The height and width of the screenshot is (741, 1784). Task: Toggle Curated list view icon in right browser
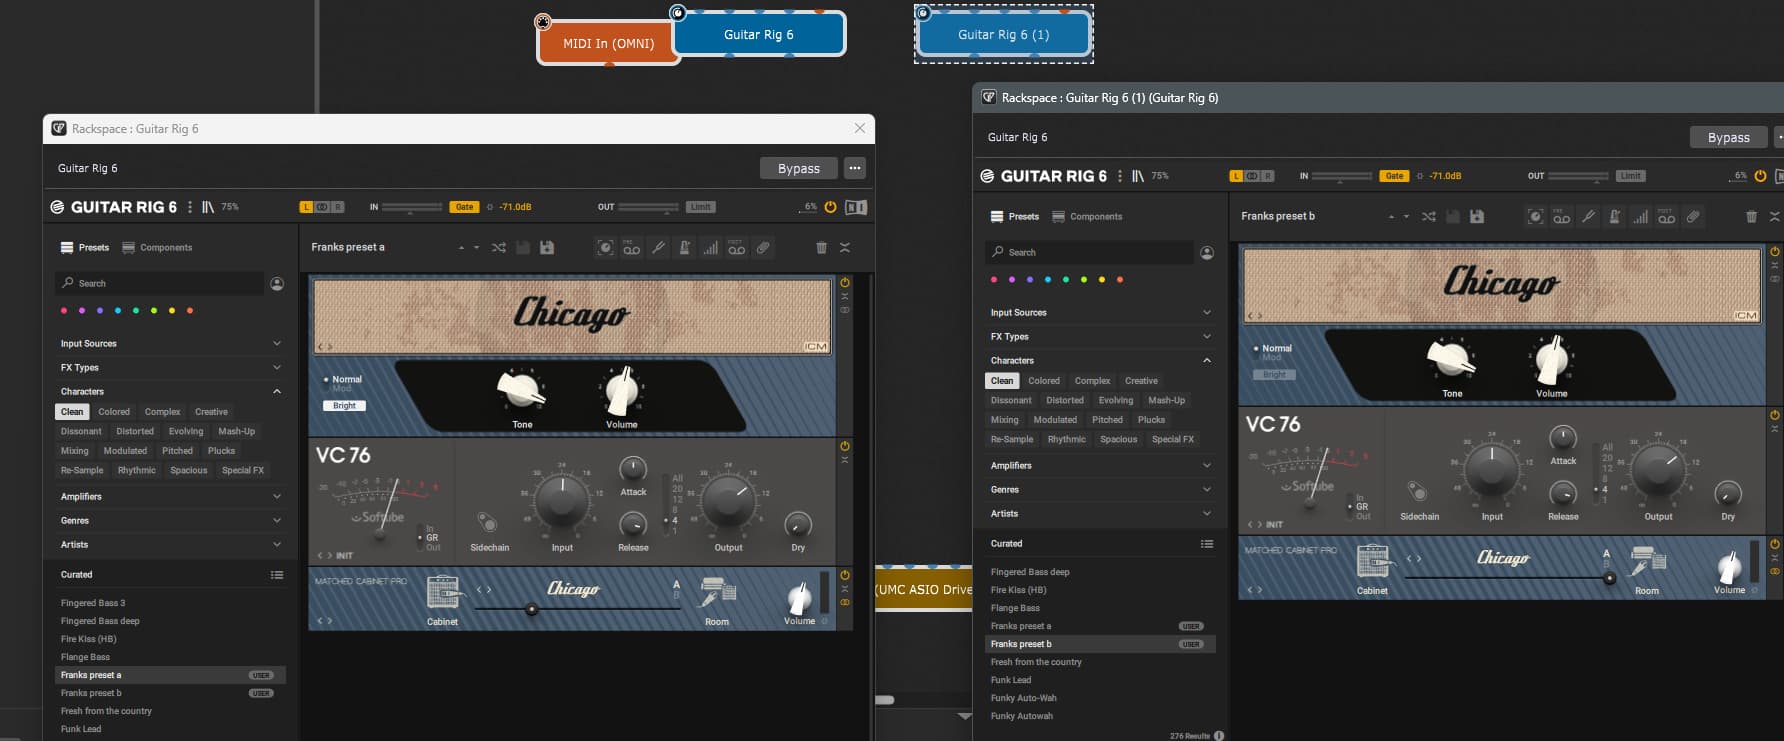(1207, 544)
